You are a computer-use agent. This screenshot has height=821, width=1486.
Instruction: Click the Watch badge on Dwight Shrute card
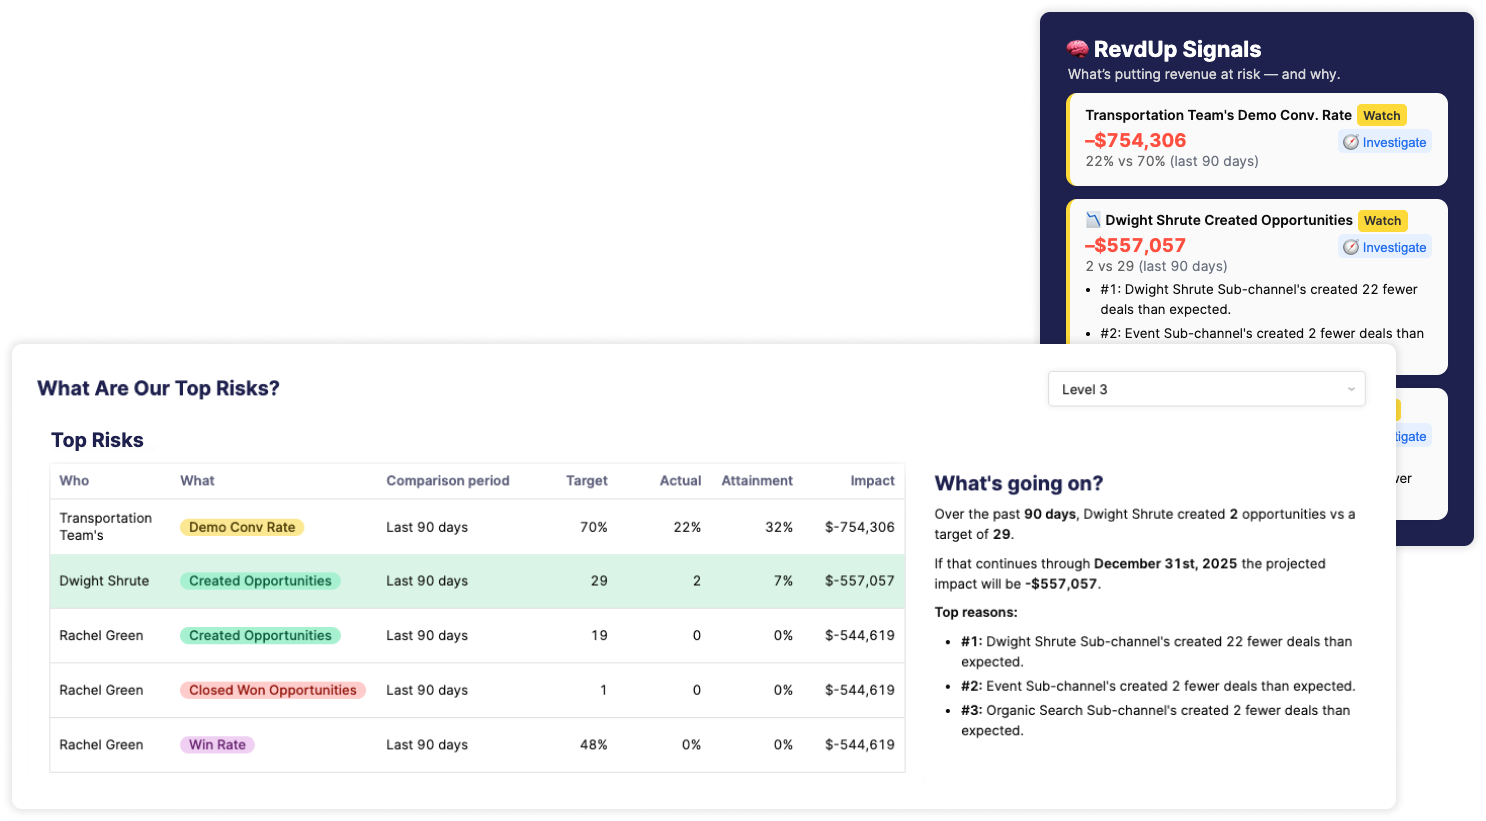tap(1383, 220)
